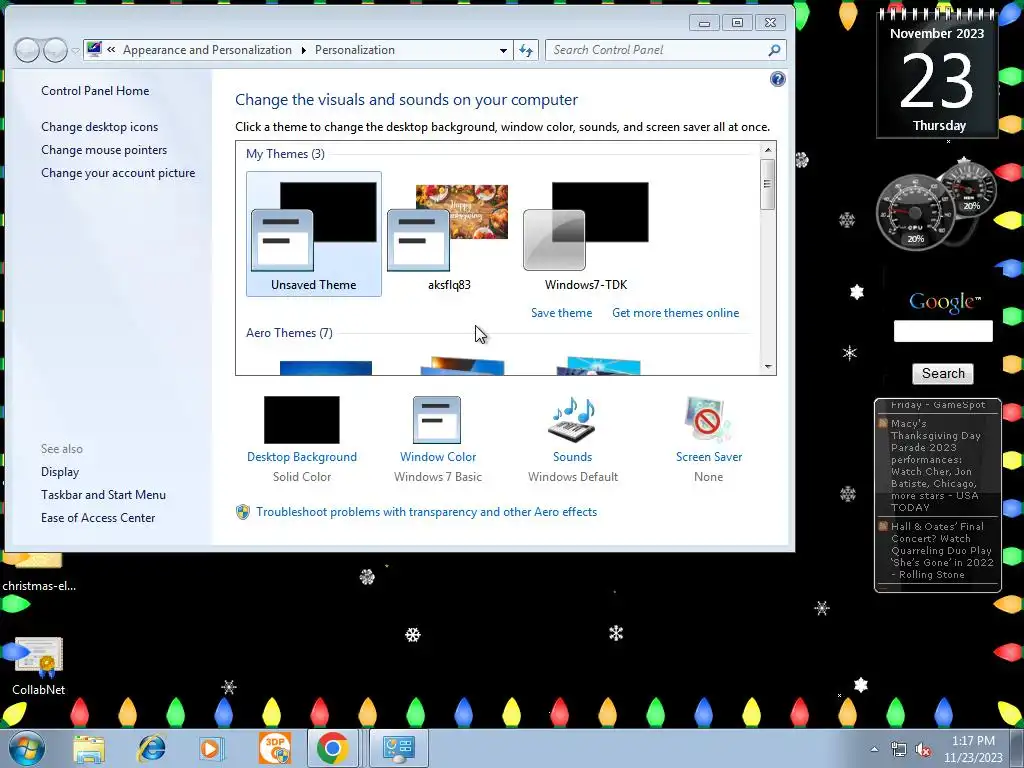Click Get more themes online
Screen dimensions: 1024x768
pyautogui.click(x=675, y=313)
